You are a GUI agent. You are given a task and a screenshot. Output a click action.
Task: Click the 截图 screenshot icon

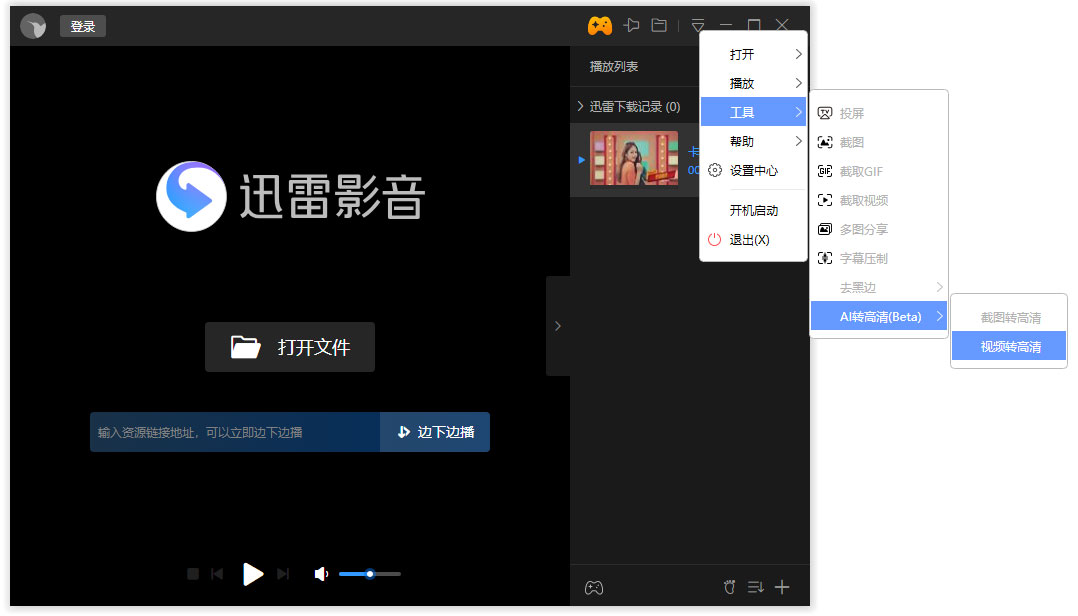(x=825, y=142)
